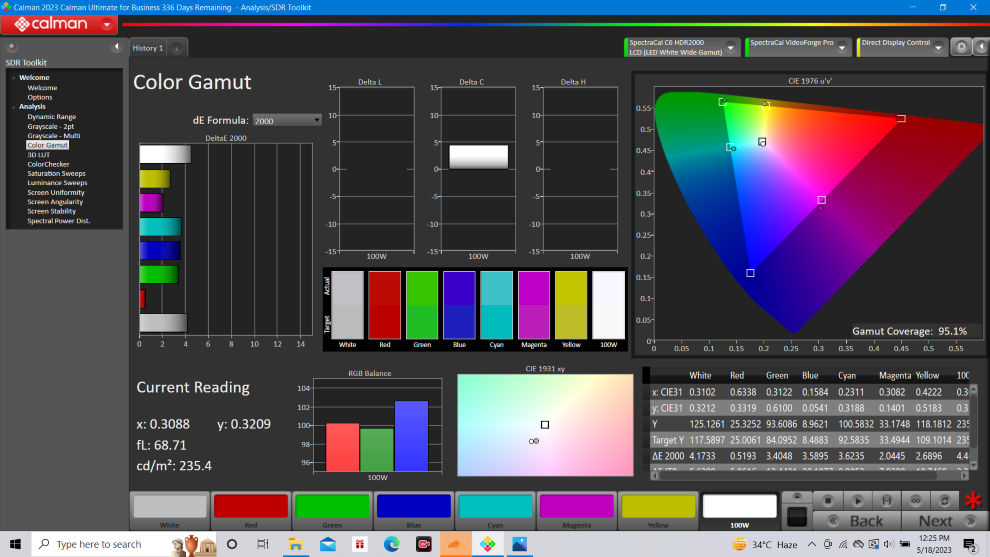Select the 100W pattern swatch at bottom

[x=739, y=510]
